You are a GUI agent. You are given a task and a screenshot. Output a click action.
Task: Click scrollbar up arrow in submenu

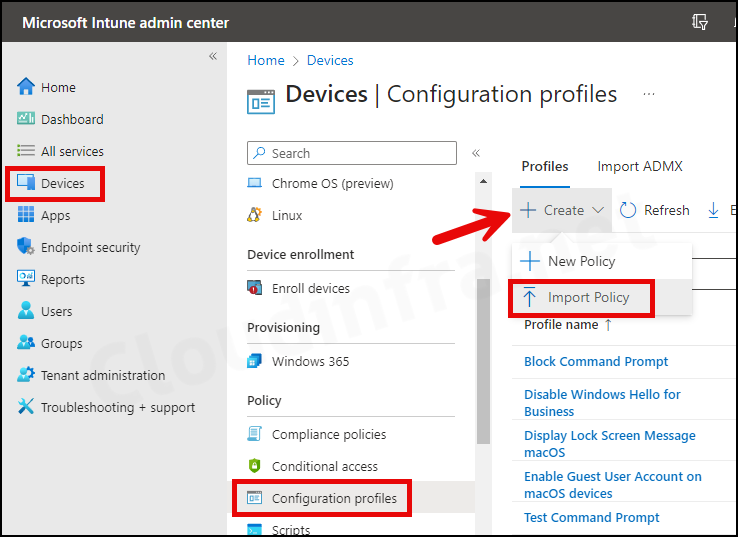tap(483, 181)
